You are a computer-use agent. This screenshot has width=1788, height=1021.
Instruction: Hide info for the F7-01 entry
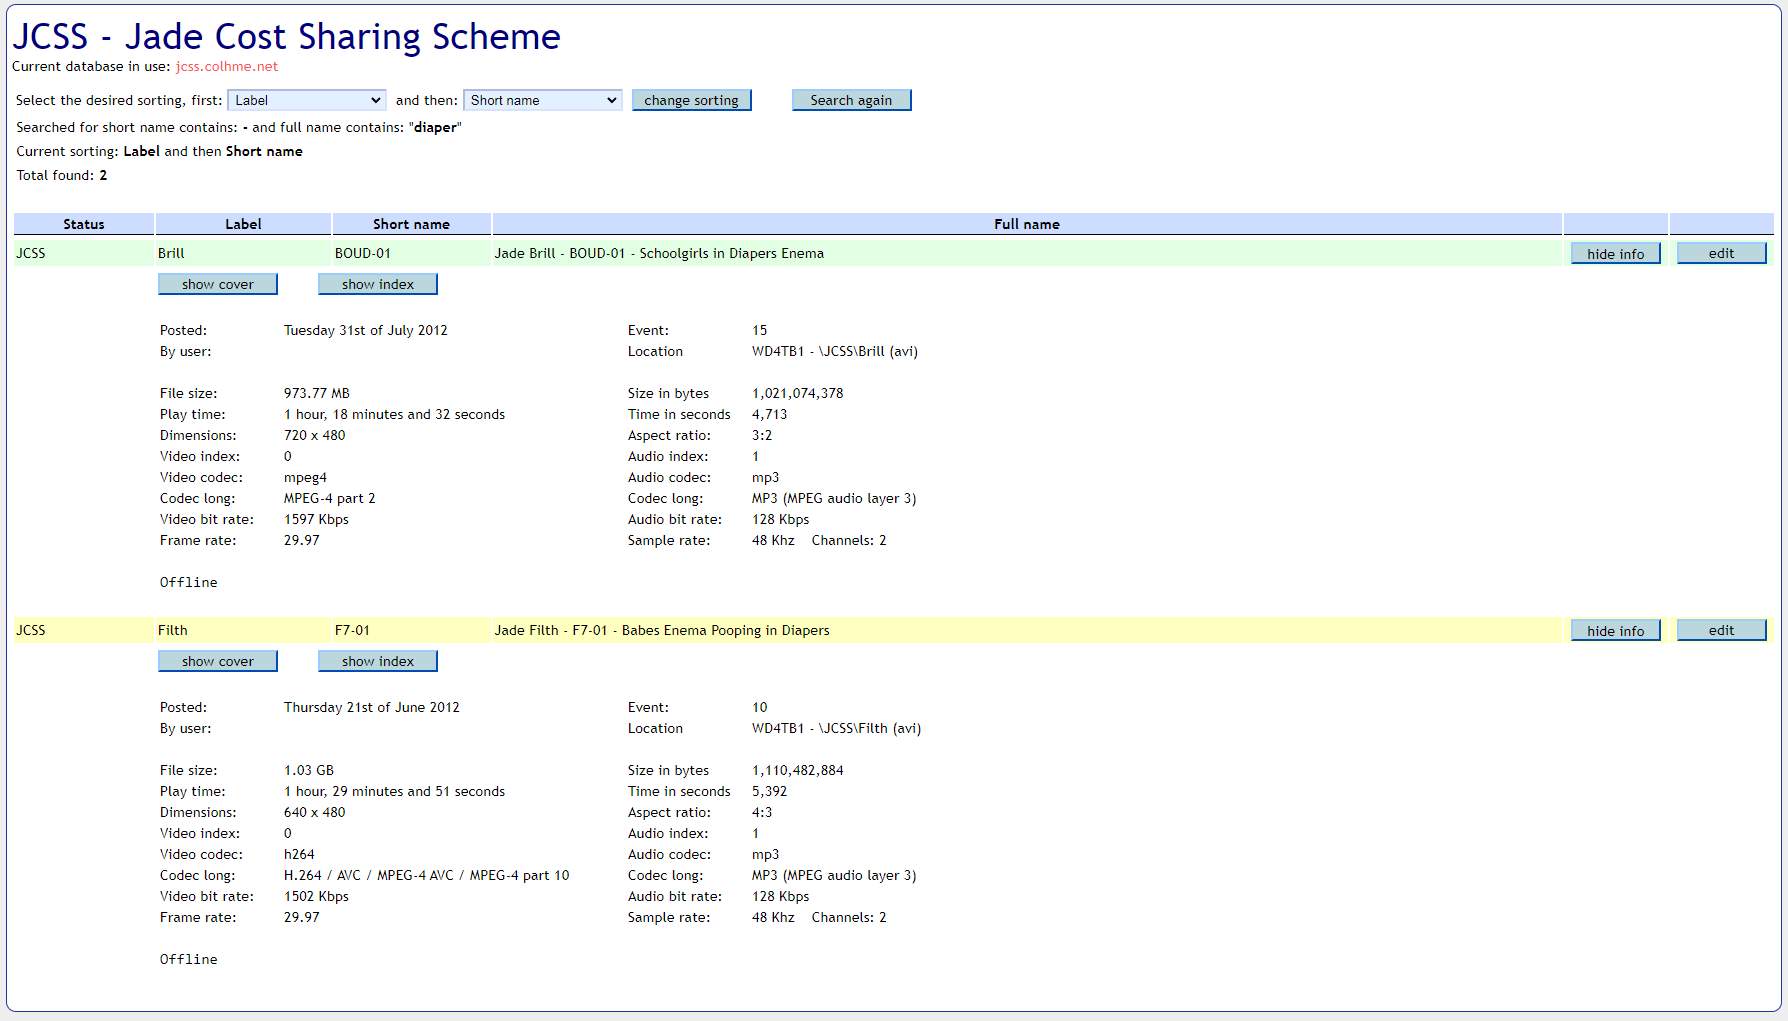pos(1615,631)
